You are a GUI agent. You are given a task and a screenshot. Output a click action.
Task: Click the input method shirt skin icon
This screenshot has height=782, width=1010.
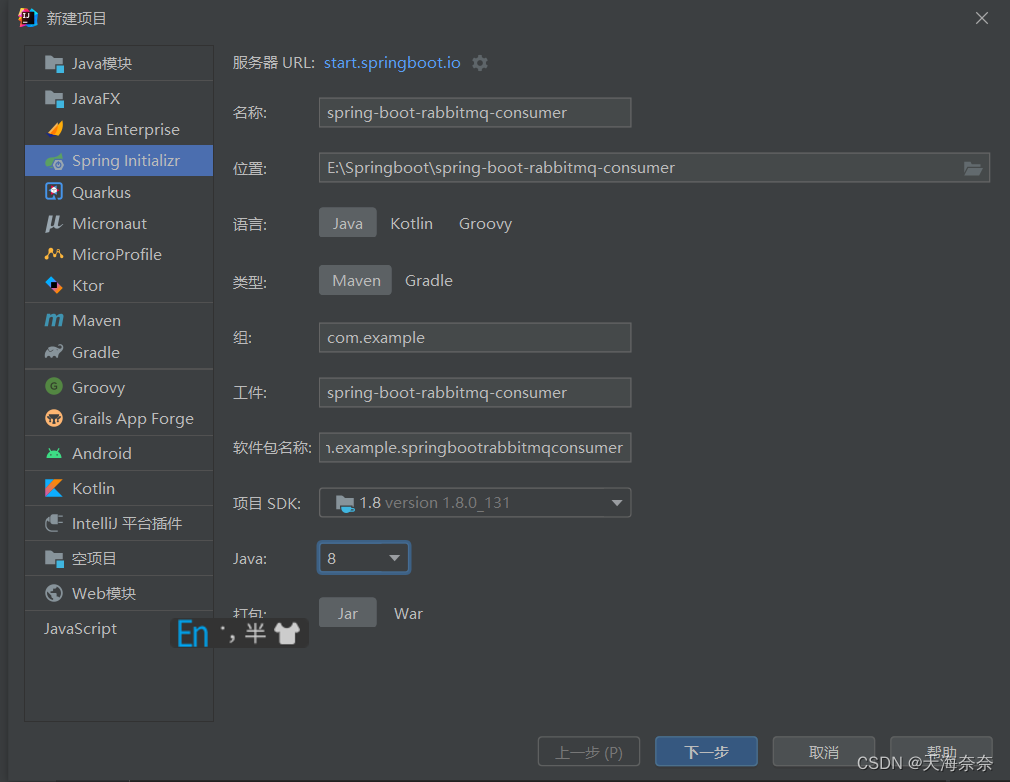point(287,633)
